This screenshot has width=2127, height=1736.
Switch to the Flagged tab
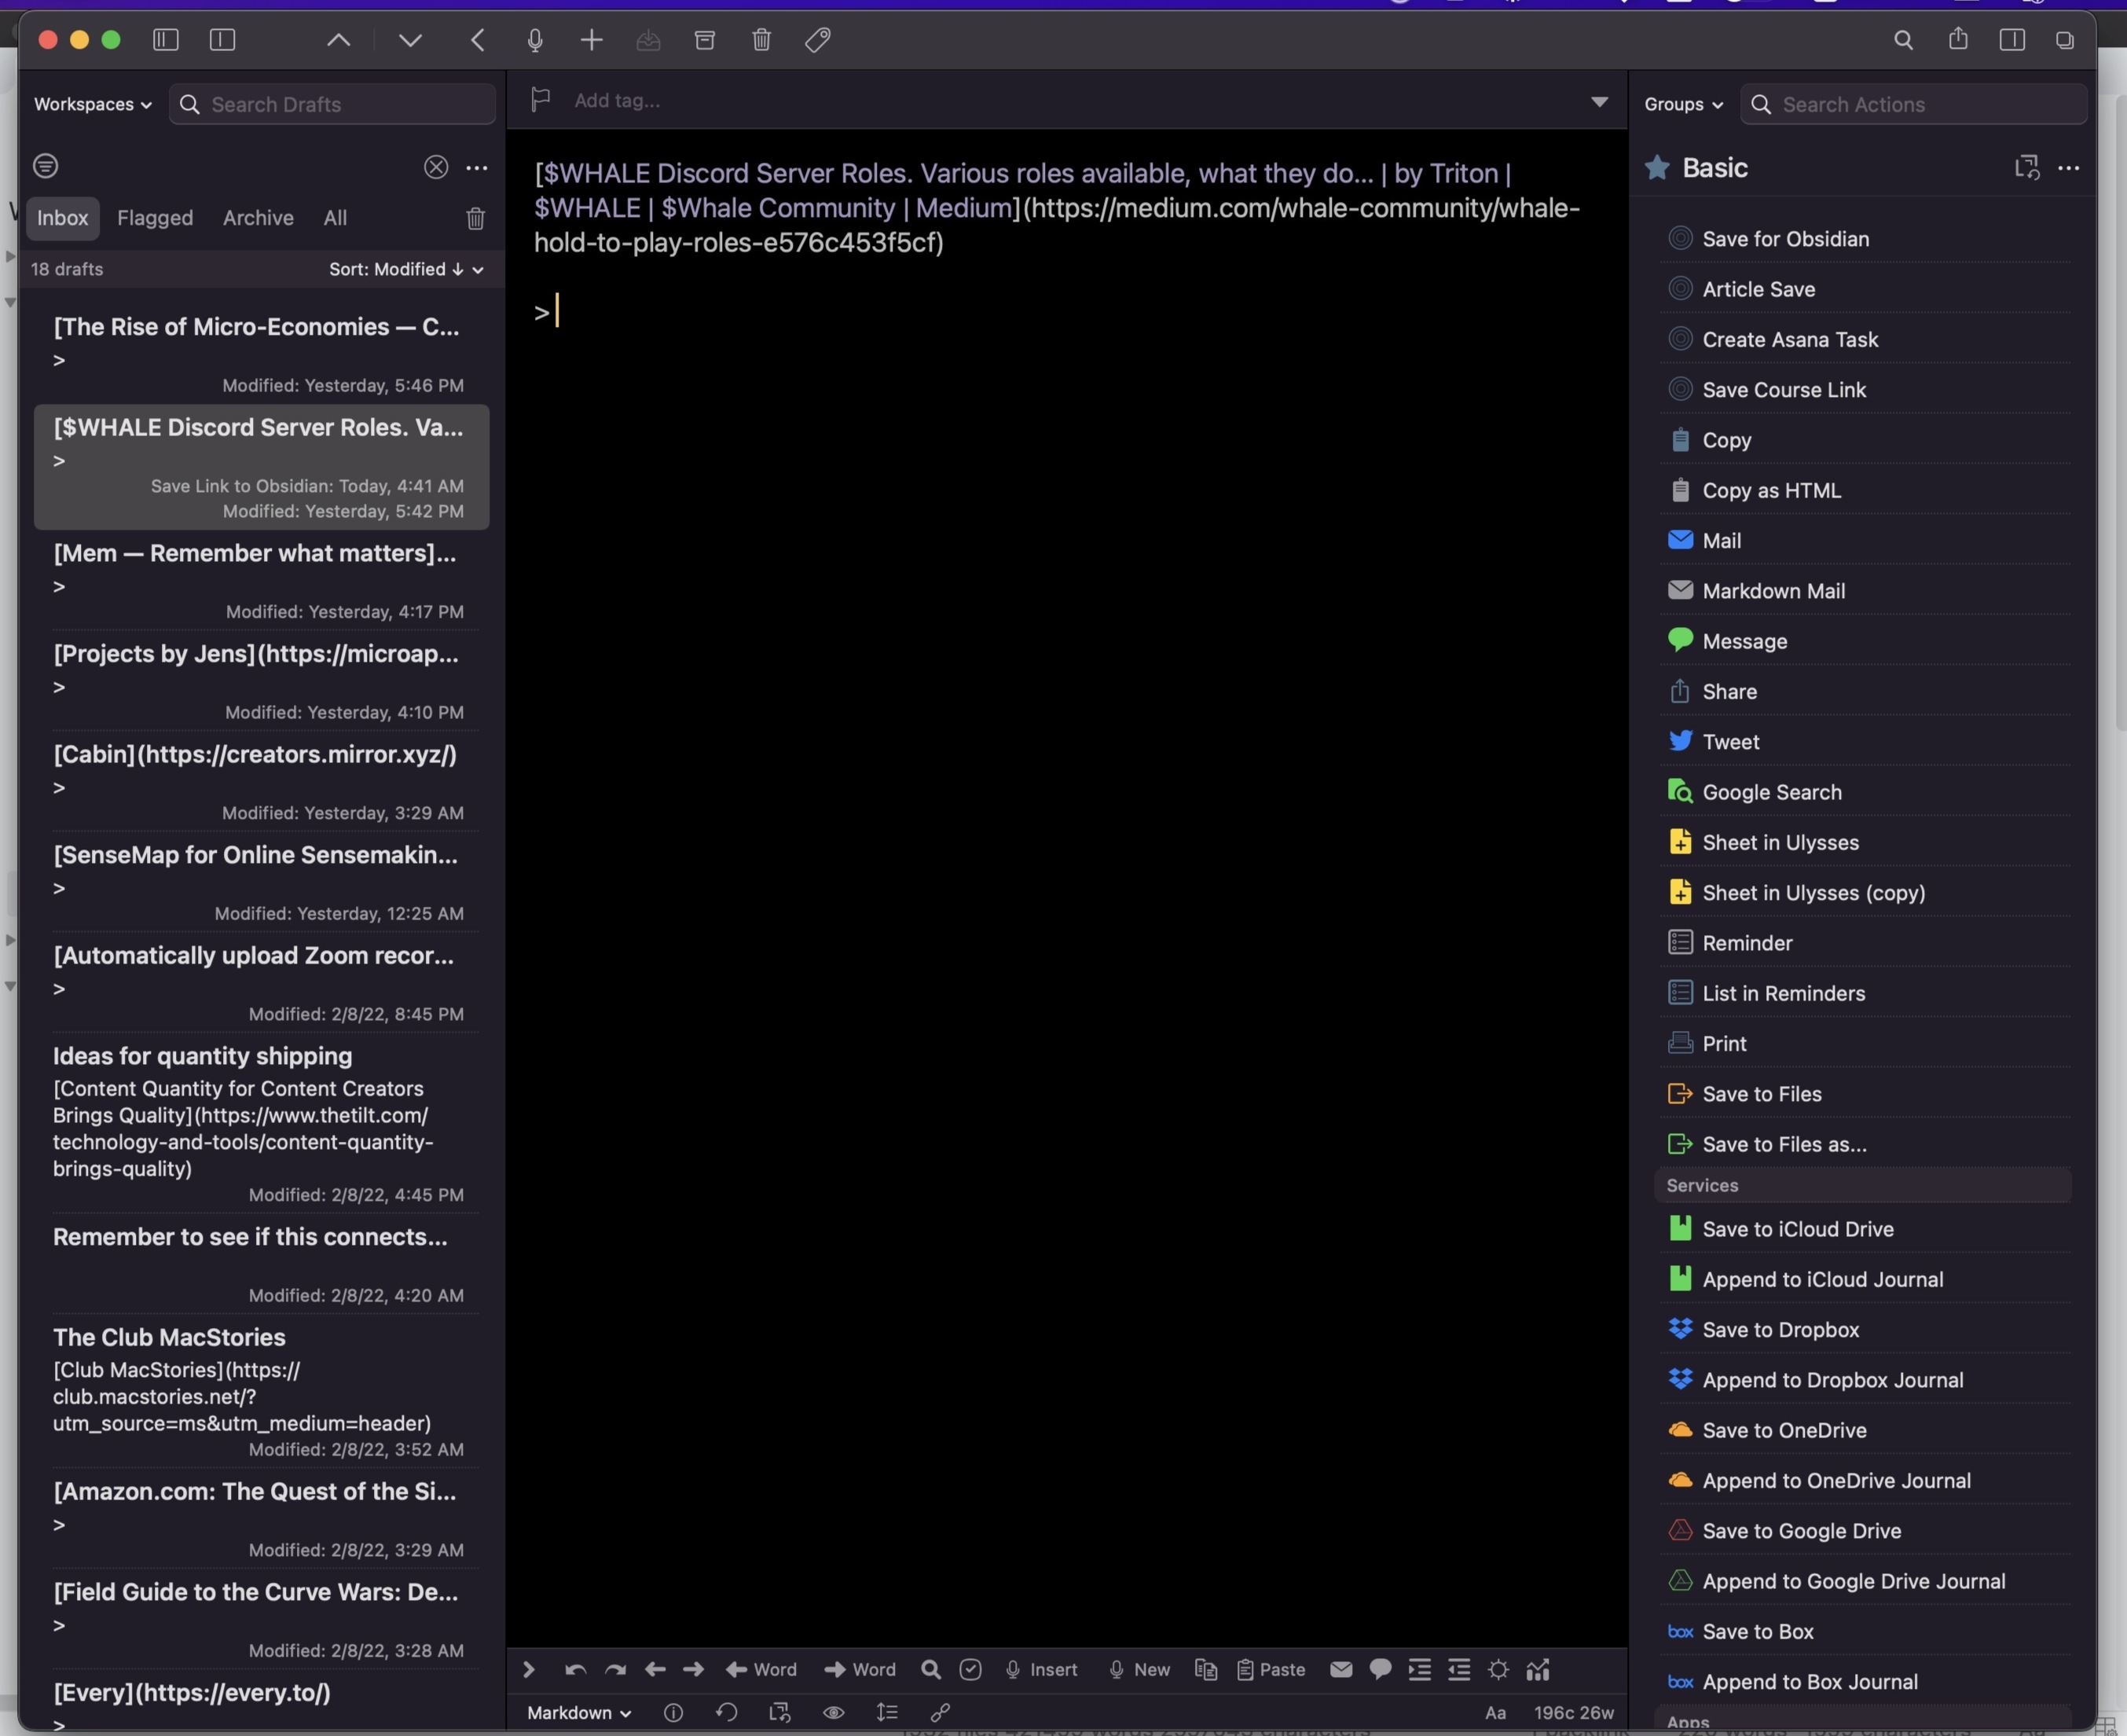click(155, 218)
